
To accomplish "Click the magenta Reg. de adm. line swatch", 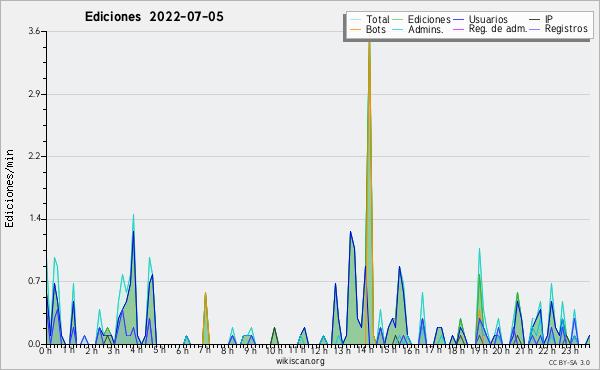I will point(458,29).
